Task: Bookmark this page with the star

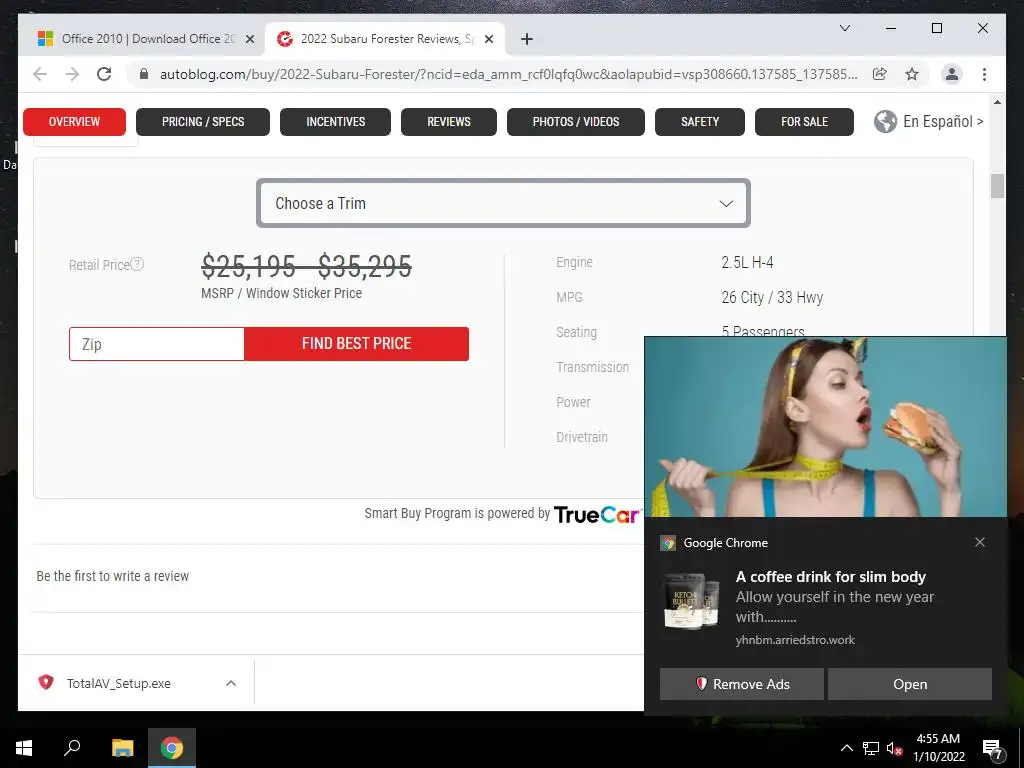Action: click(912, 74)
